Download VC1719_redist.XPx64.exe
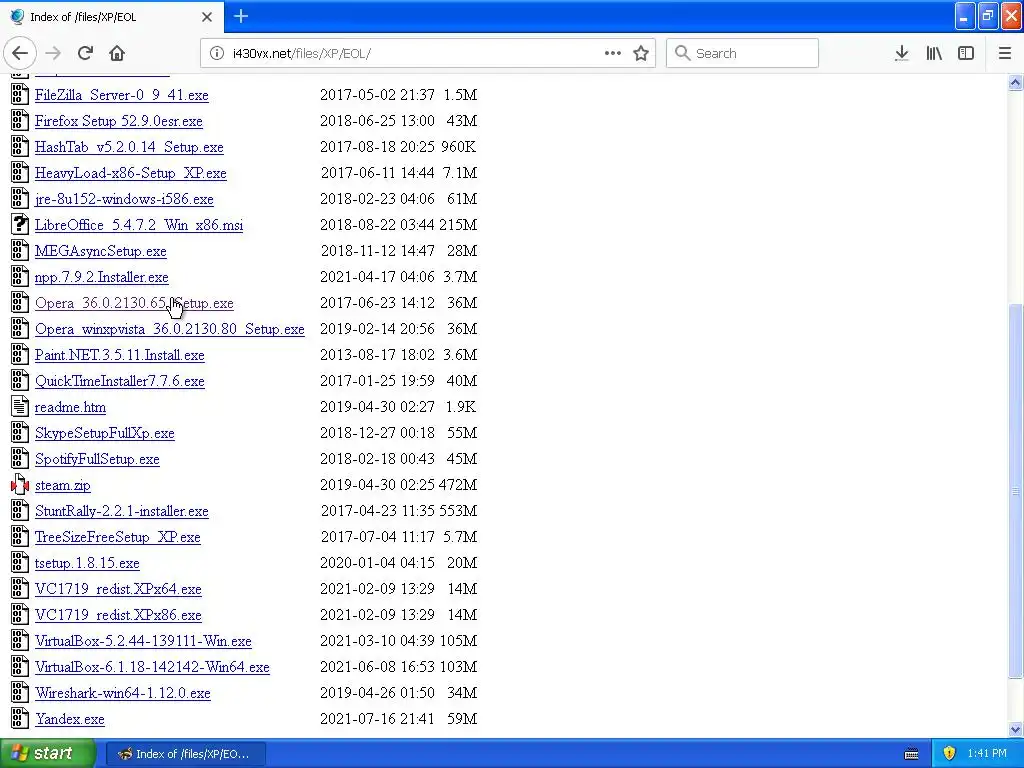This screenshot has height=768, width=1024. tap(118, 589)
